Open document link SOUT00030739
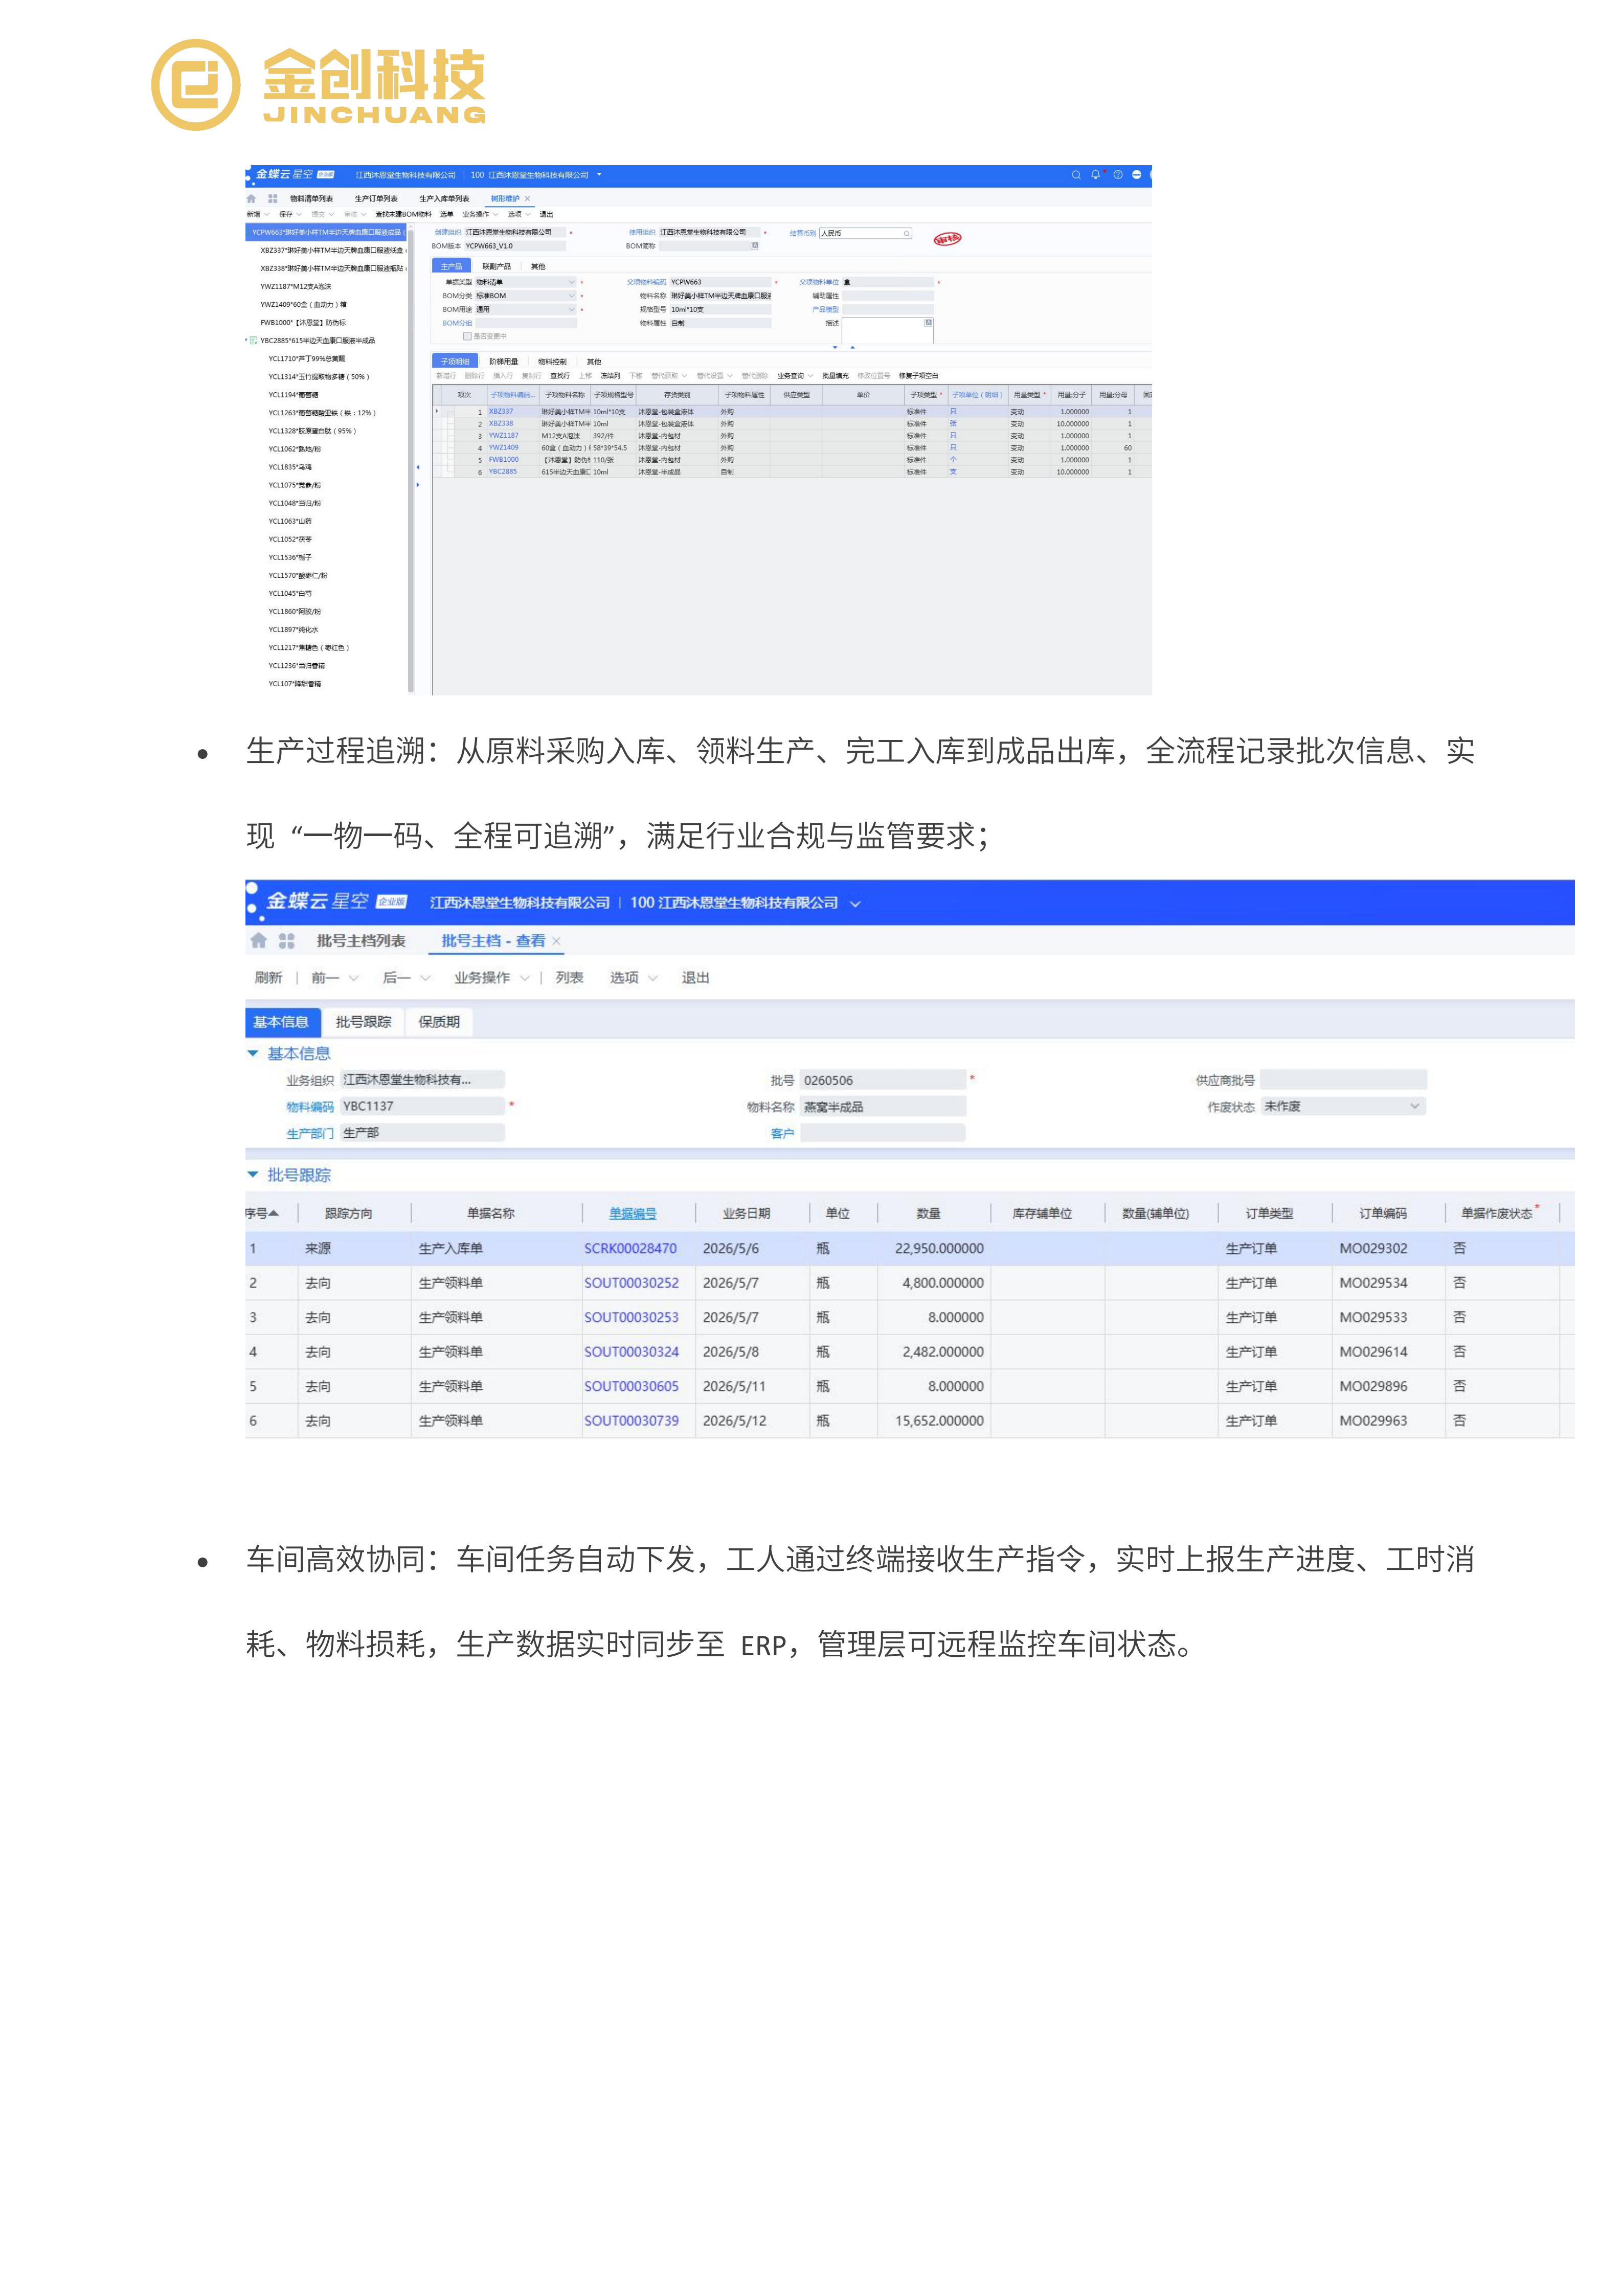The image size is (1623, 2296). pyautogui.click(x=631, y=1421)
